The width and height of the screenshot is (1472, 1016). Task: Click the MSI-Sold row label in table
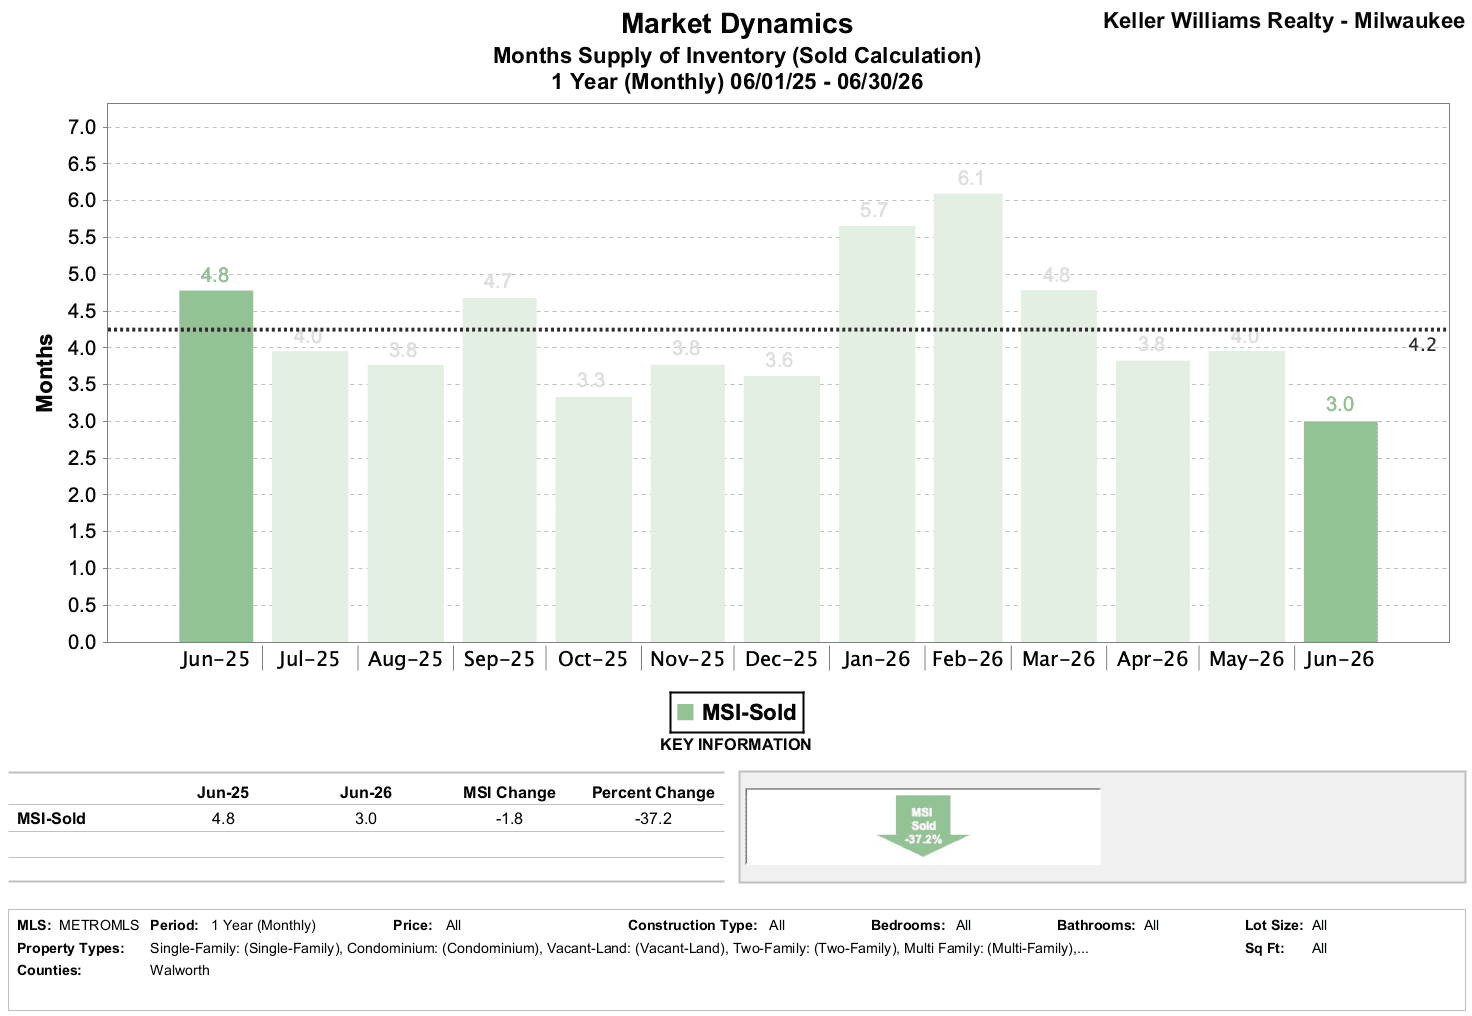51,818
